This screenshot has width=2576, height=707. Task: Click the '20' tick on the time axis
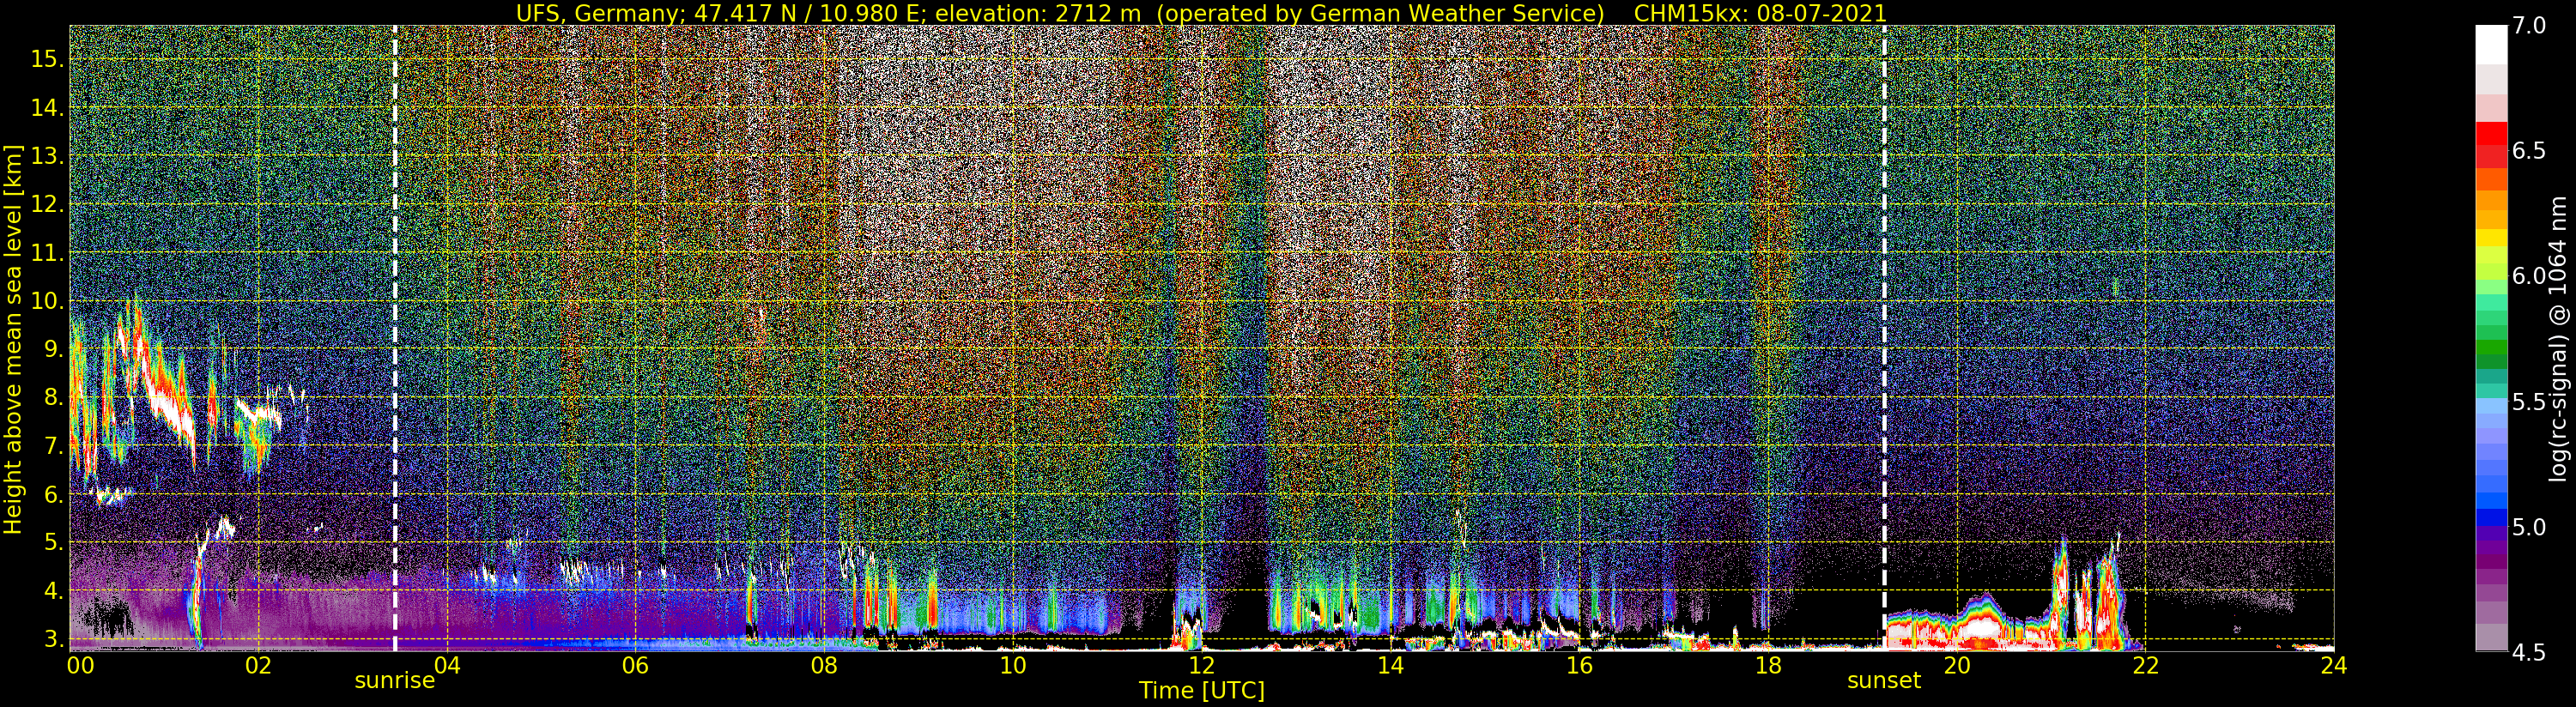pos(1956,665)
